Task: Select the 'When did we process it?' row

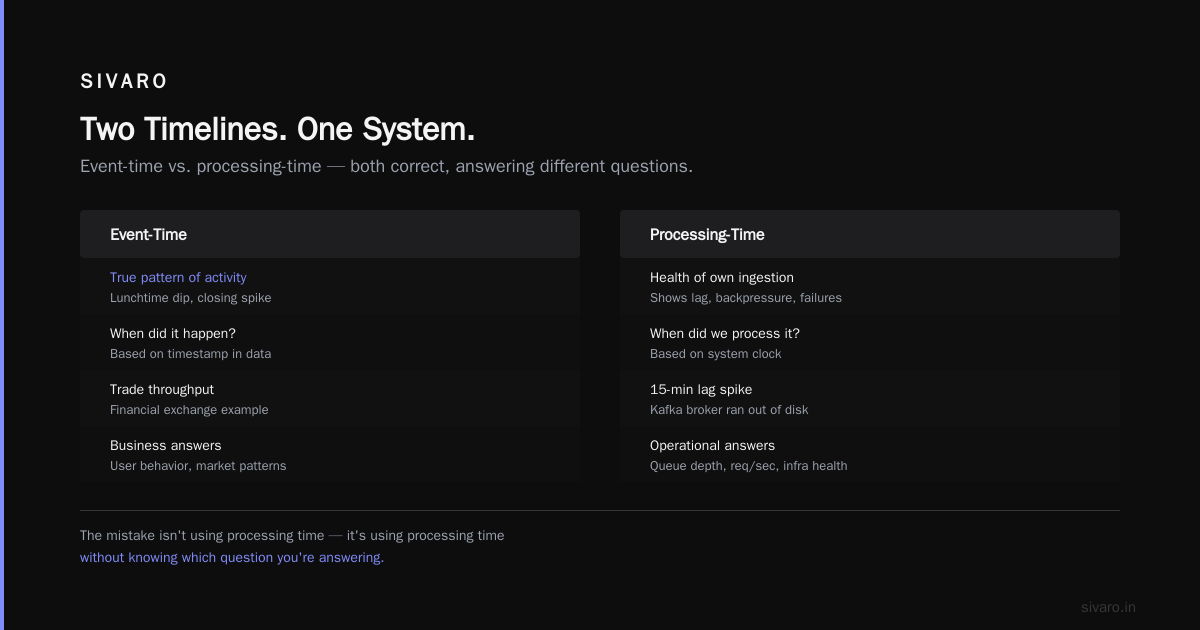Action: (x=870, y=343)
